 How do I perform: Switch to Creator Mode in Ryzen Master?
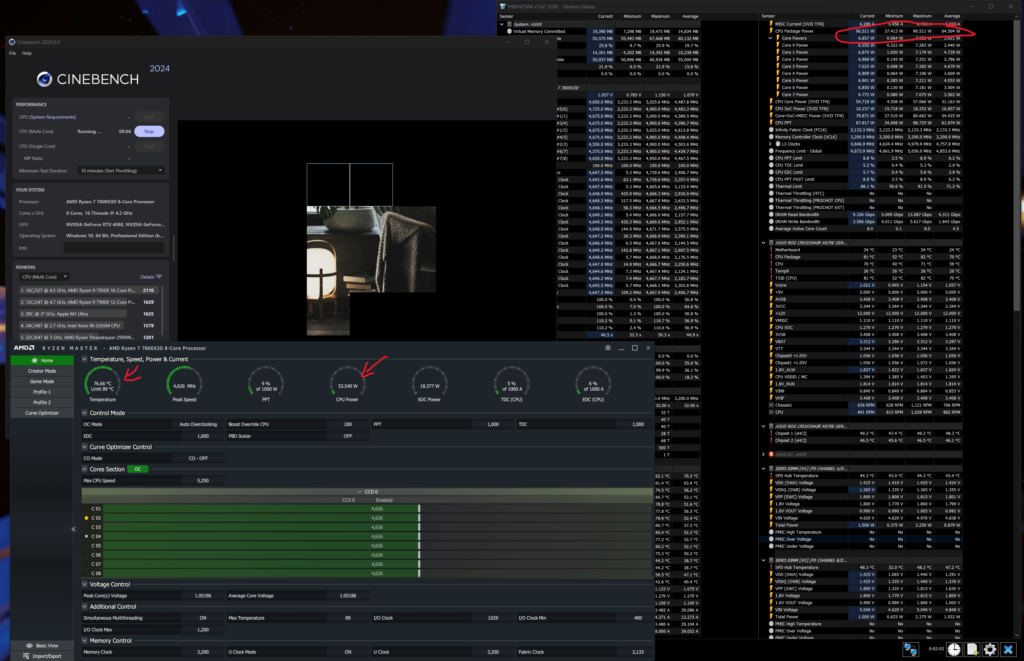pyautogui.click(x=42, y=371)
